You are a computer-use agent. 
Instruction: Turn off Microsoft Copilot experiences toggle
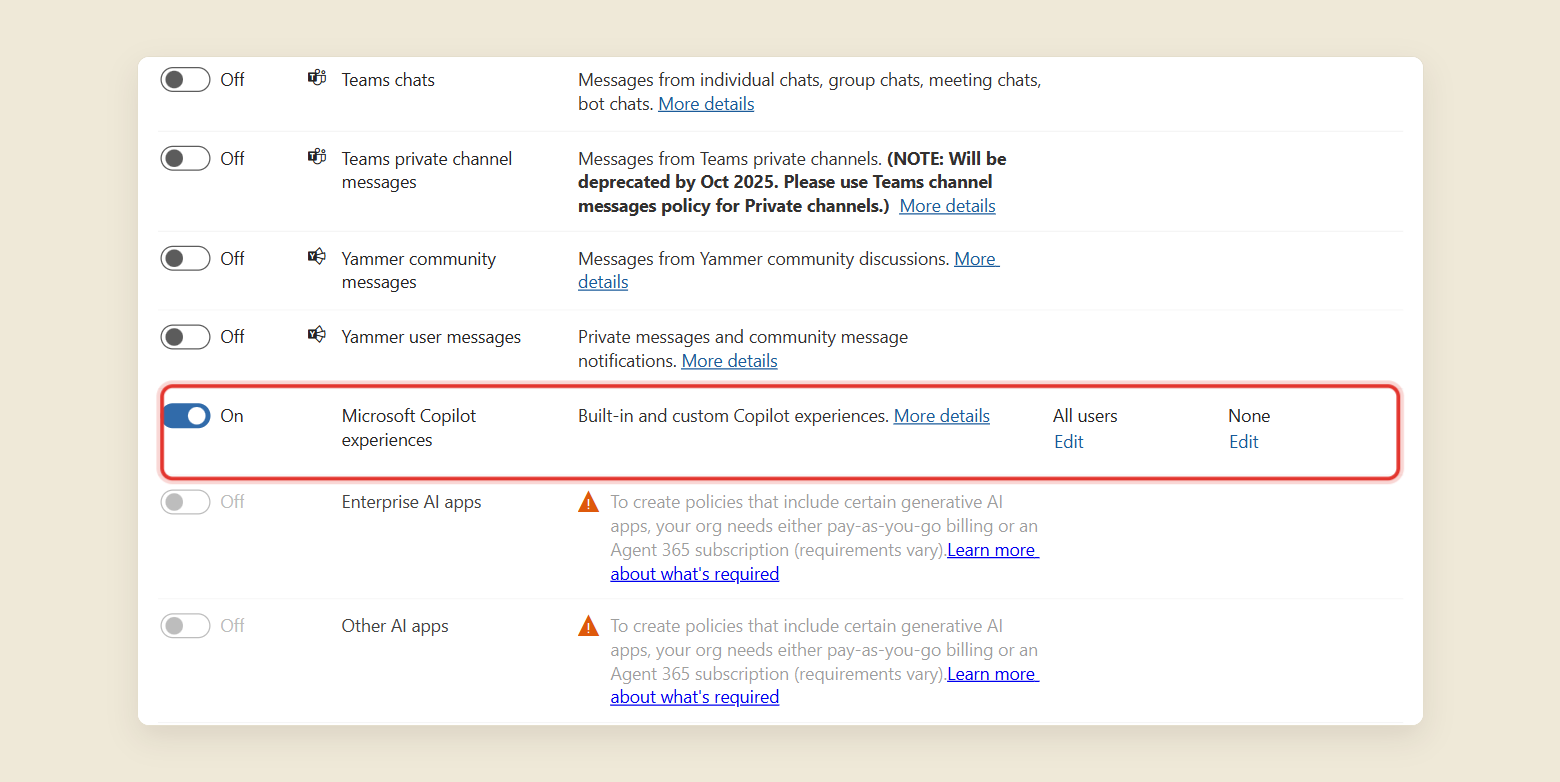(186, 415)
